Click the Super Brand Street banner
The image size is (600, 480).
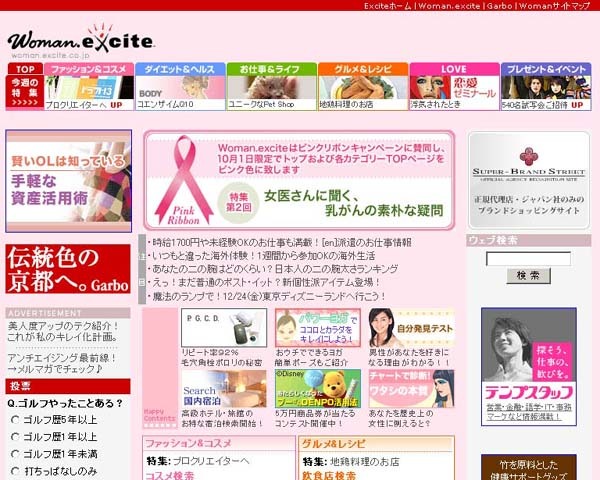coord(529,180)
